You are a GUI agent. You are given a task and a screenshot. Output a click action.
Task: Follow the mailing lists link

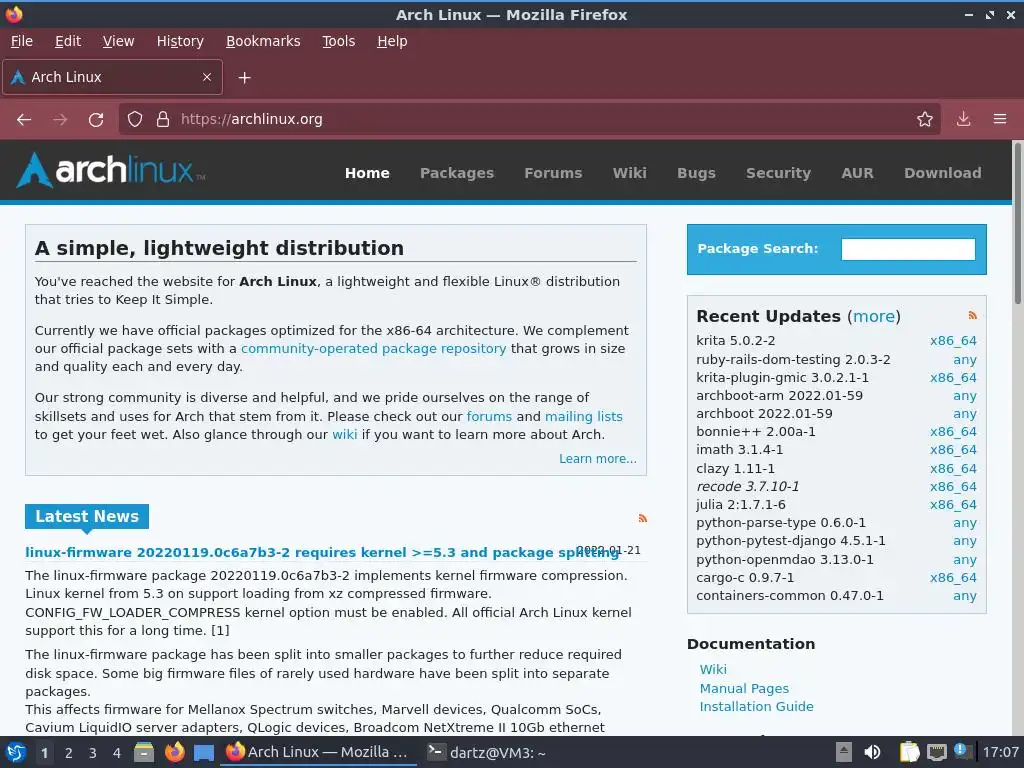pos(583,417)
